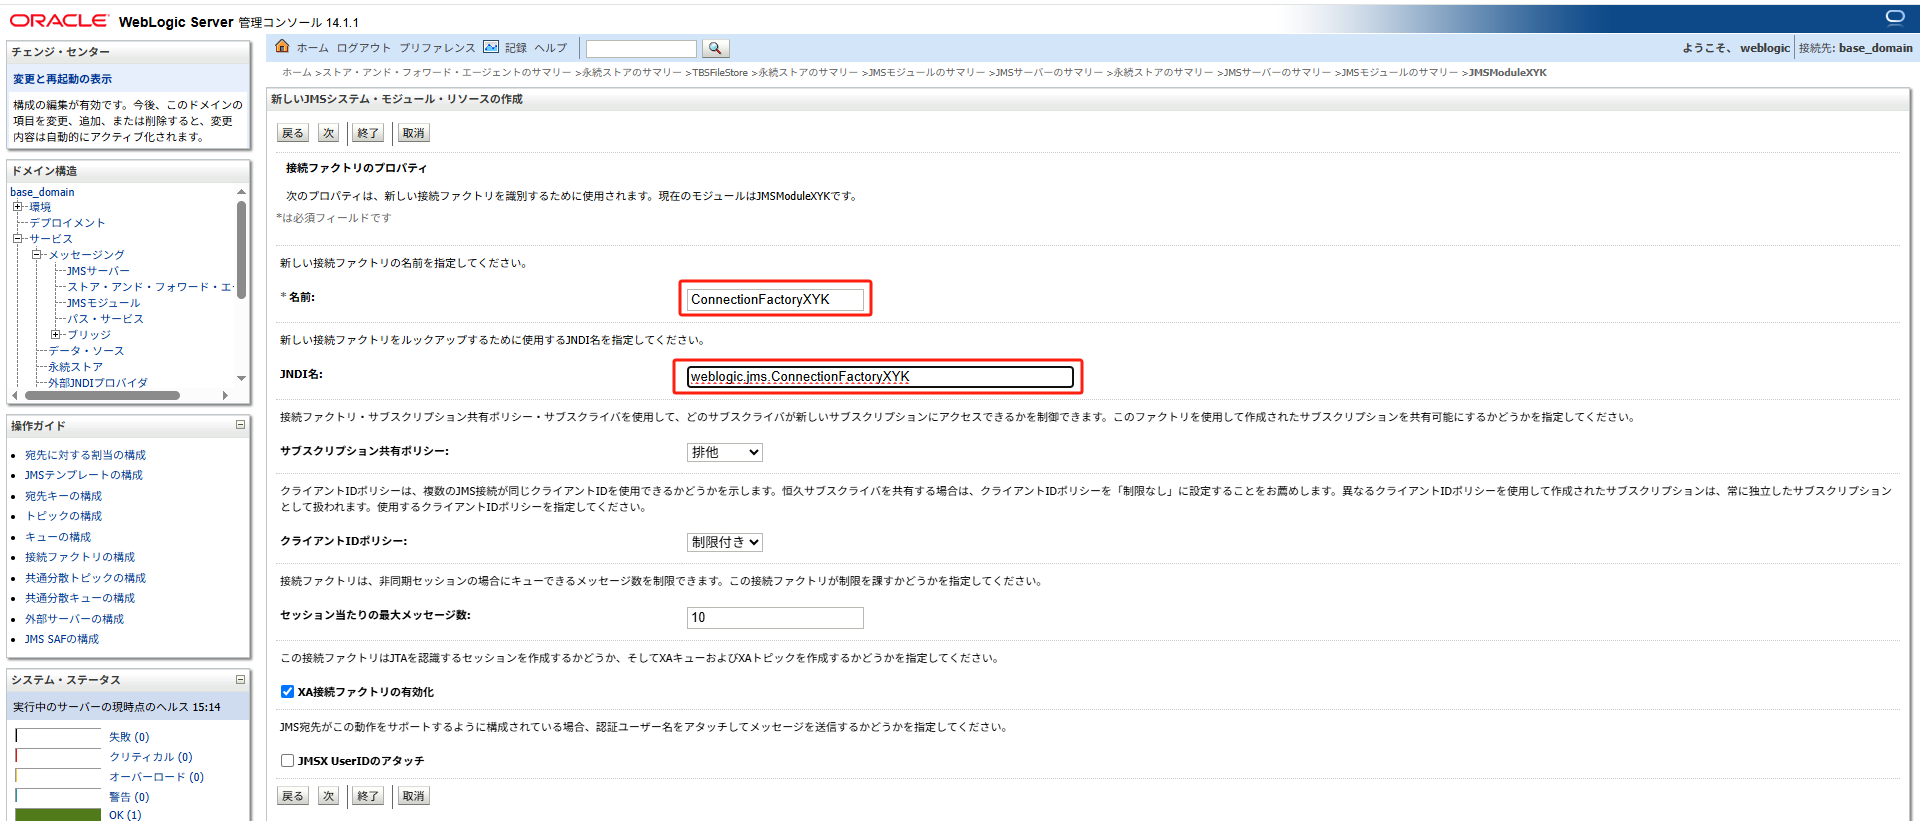Click the search magnifier button

point(715,48)
